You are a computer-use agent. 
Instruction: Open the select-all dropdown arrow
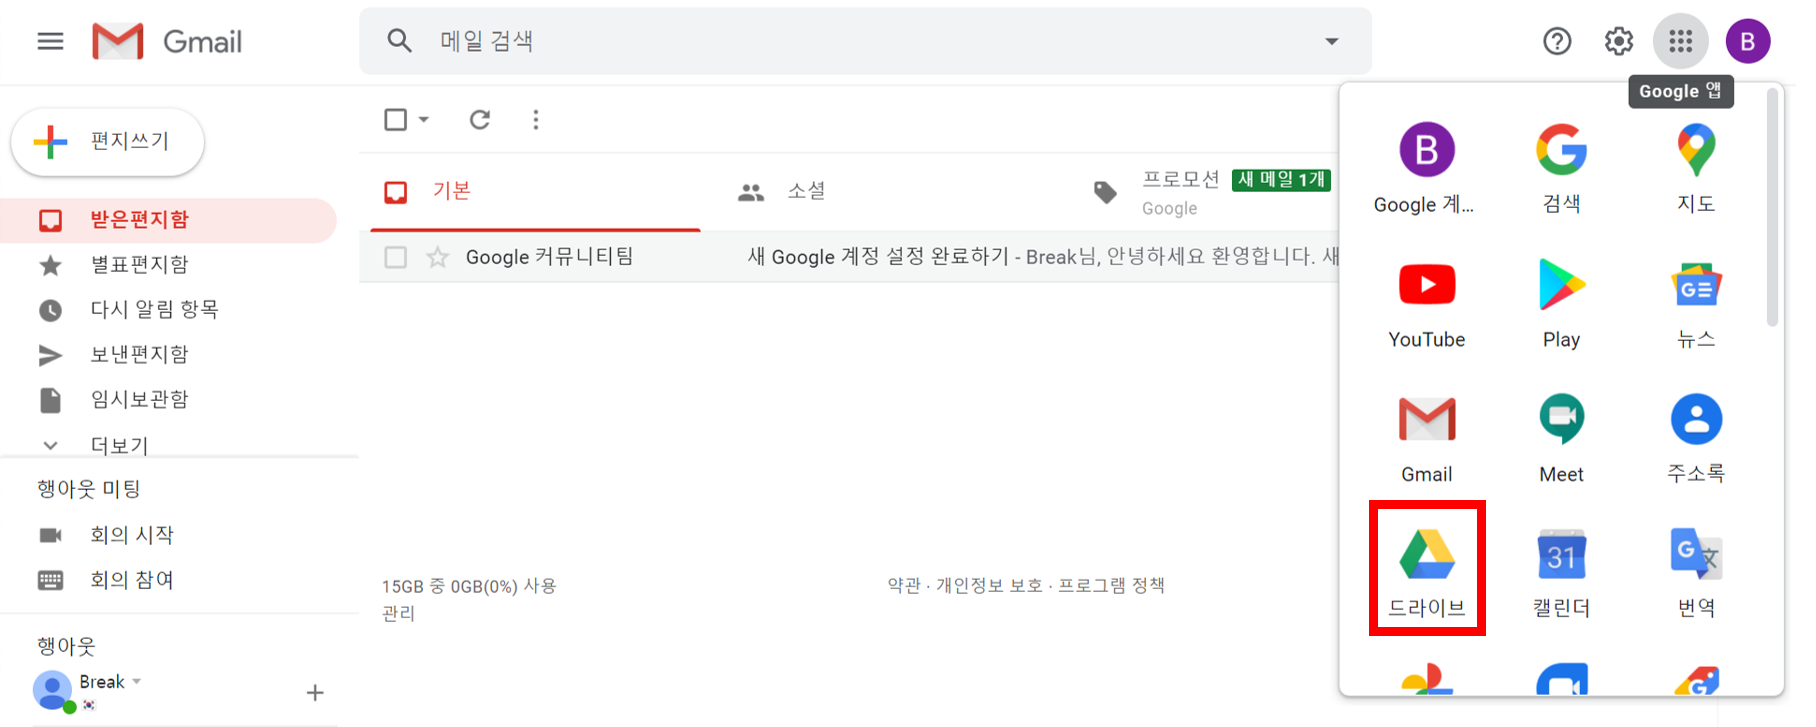[x=424, y=120]
